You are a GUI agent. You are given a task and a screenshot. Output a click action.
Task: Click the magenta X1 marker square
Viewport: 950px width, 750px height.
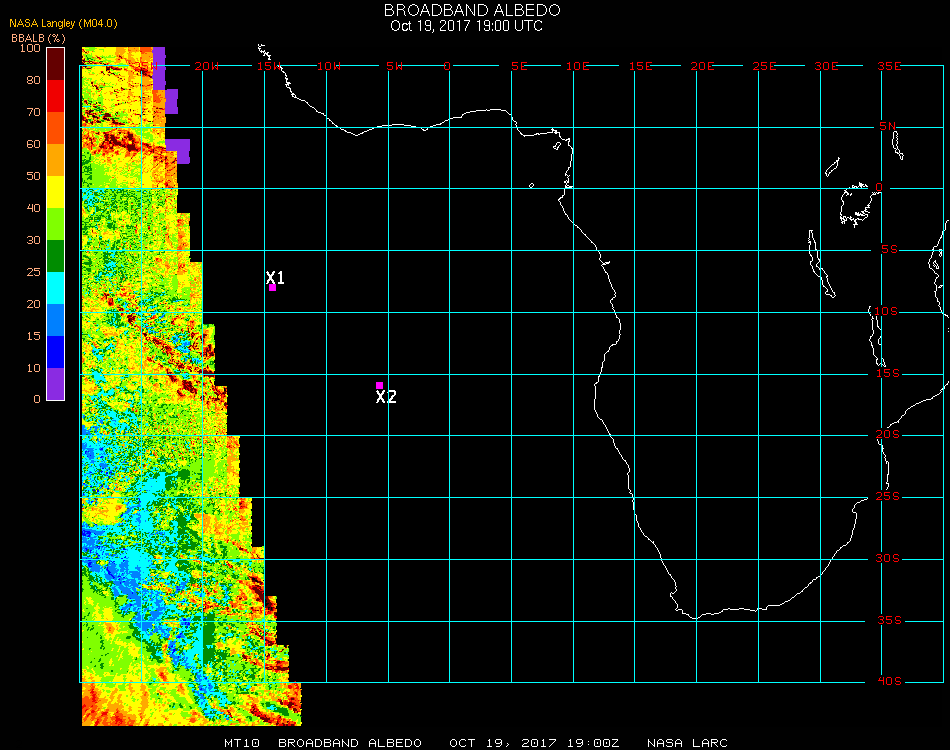point(273,288)
